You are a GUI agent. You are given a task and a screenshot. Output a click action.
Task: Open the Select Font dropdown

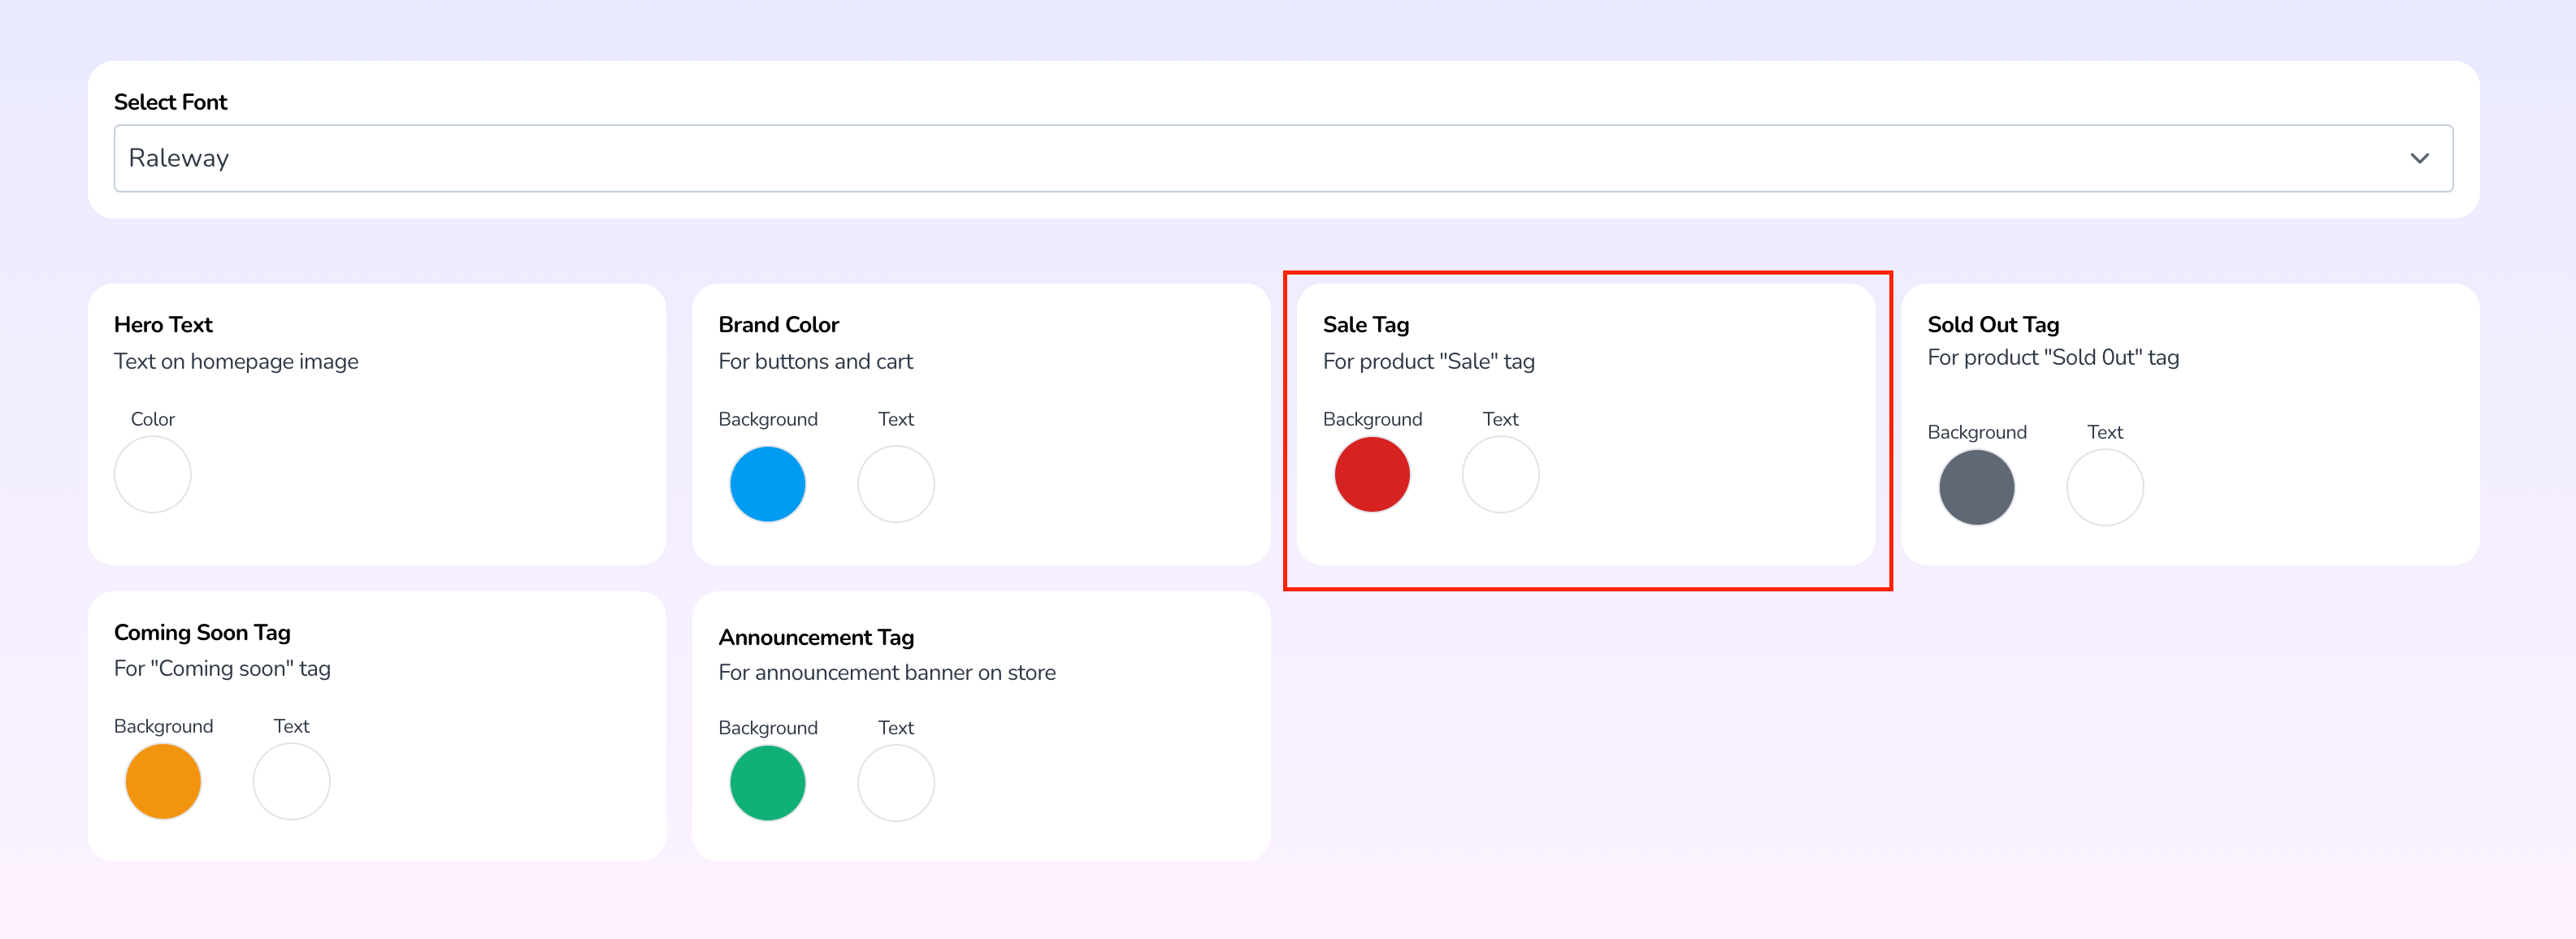click(1283, 157)
